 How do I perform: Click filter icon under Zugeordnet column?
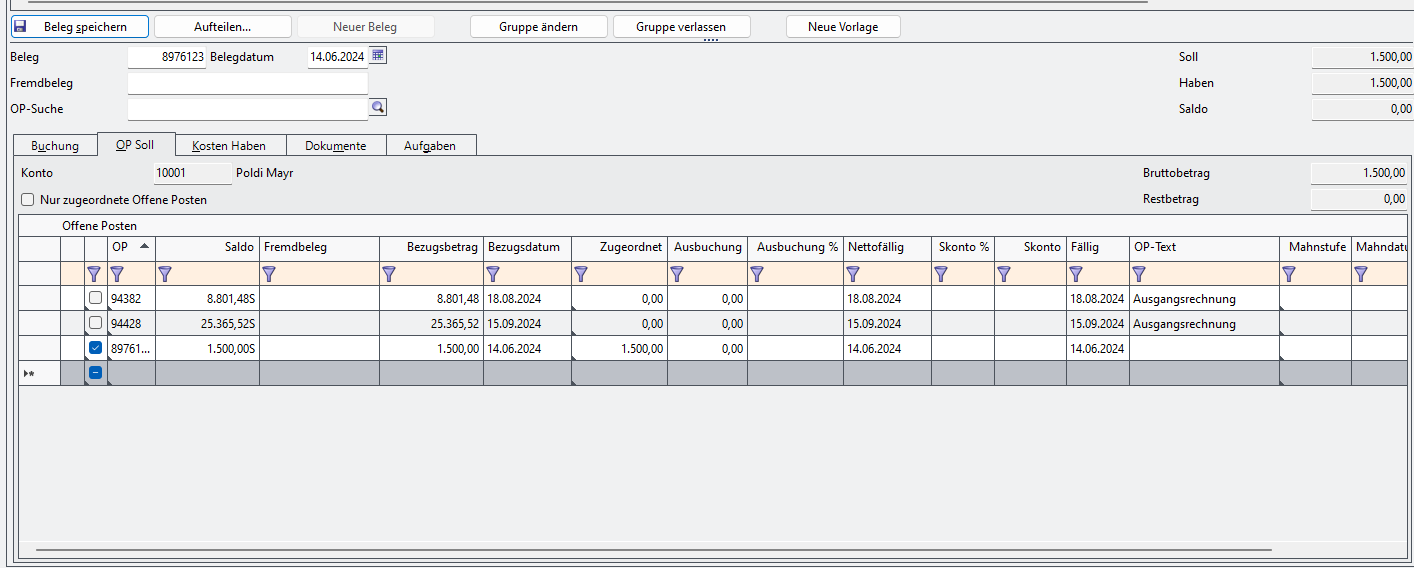pyautogui.click(x=581, y=273)
